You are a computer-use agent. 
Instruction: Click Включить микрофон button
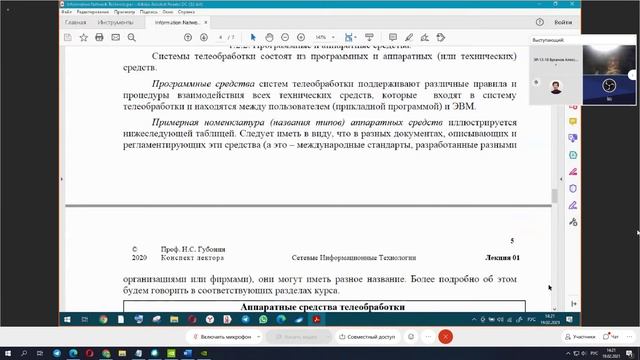(x=222, y=337)
